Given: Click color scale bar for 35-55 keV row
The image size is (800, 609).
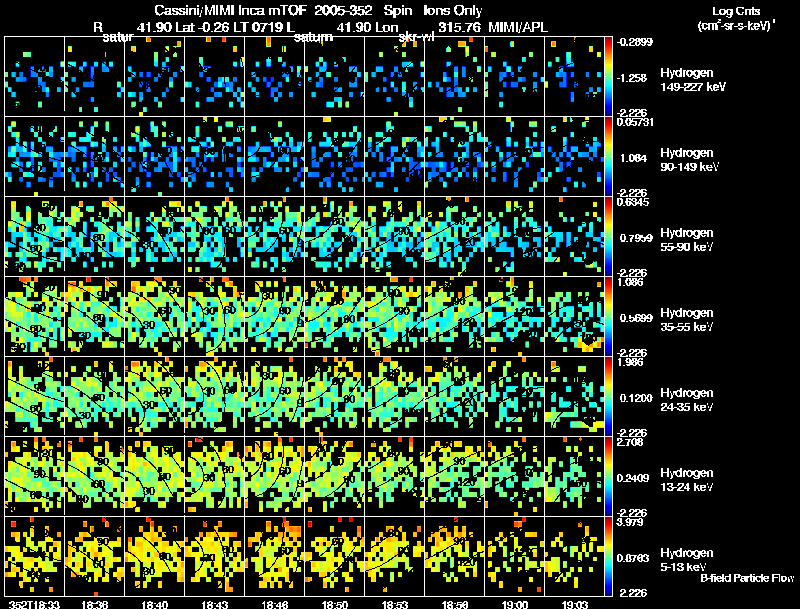Looking at the screenshot, I should (608, 317).
